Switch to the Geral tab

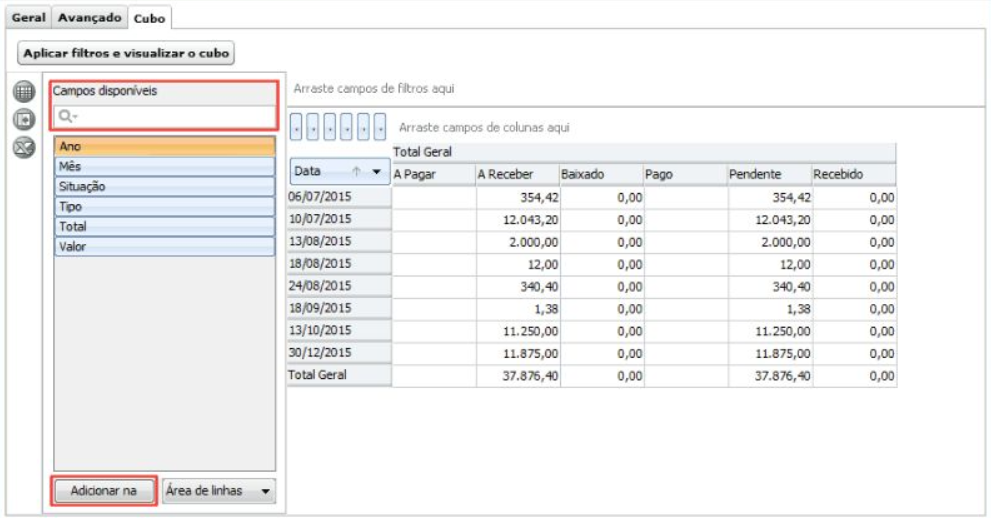coord(28,18)
